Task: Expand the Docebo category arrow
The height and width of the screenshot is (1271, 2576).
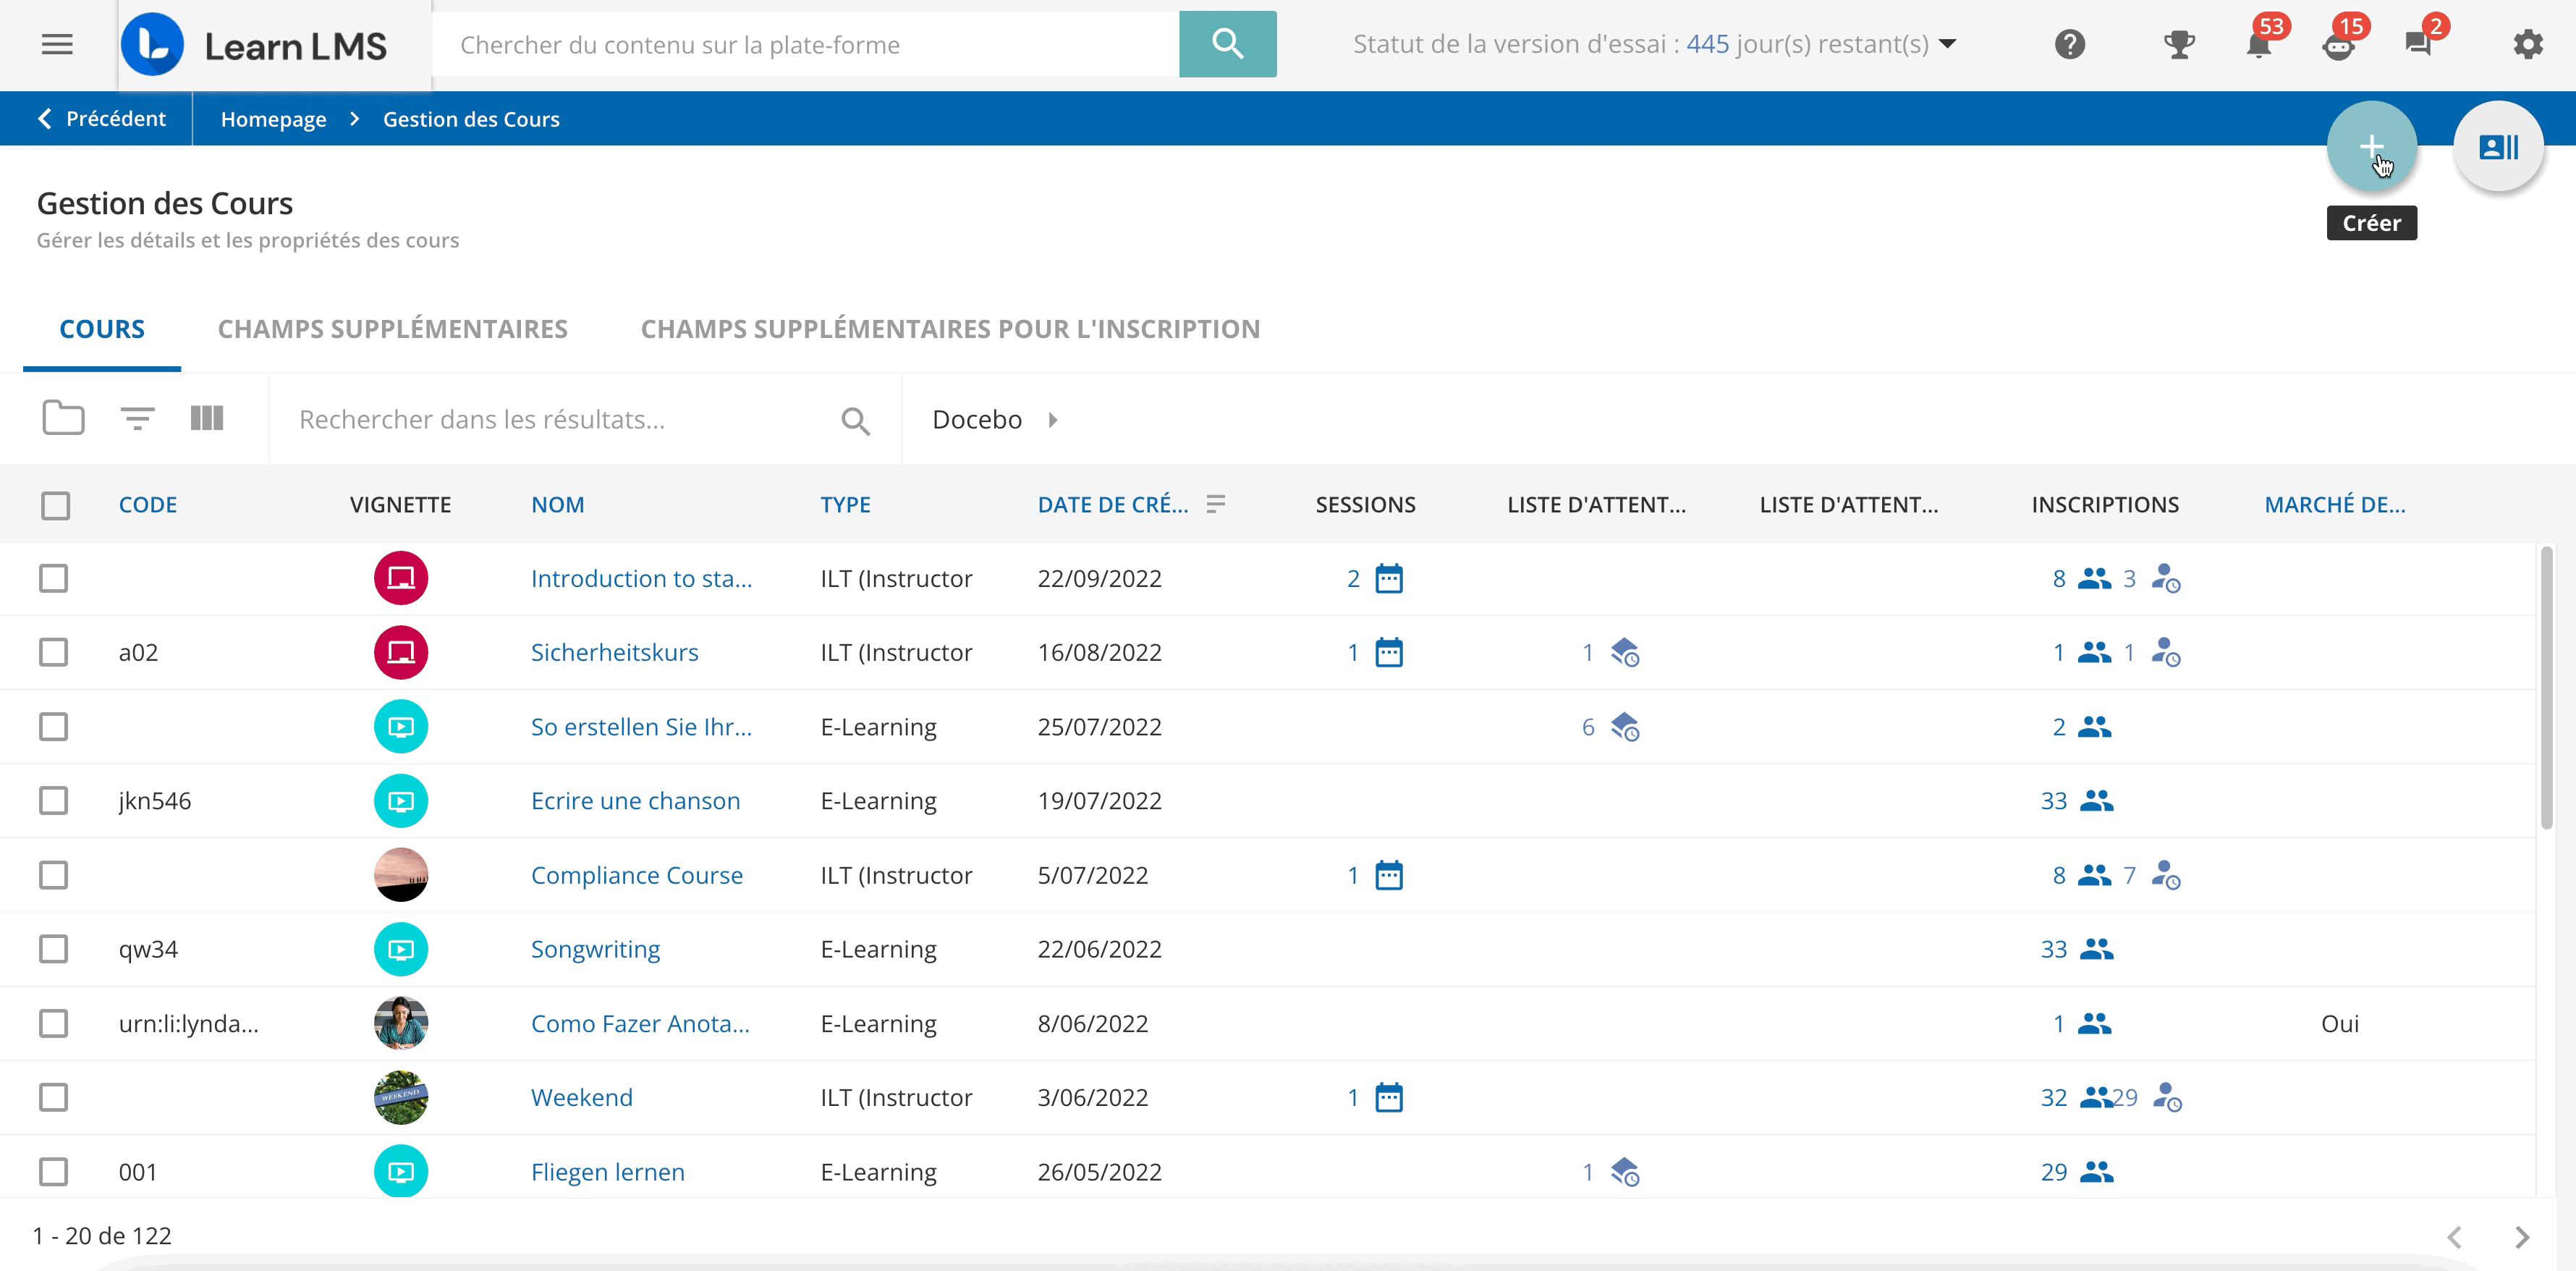Action: point(1052,419)
